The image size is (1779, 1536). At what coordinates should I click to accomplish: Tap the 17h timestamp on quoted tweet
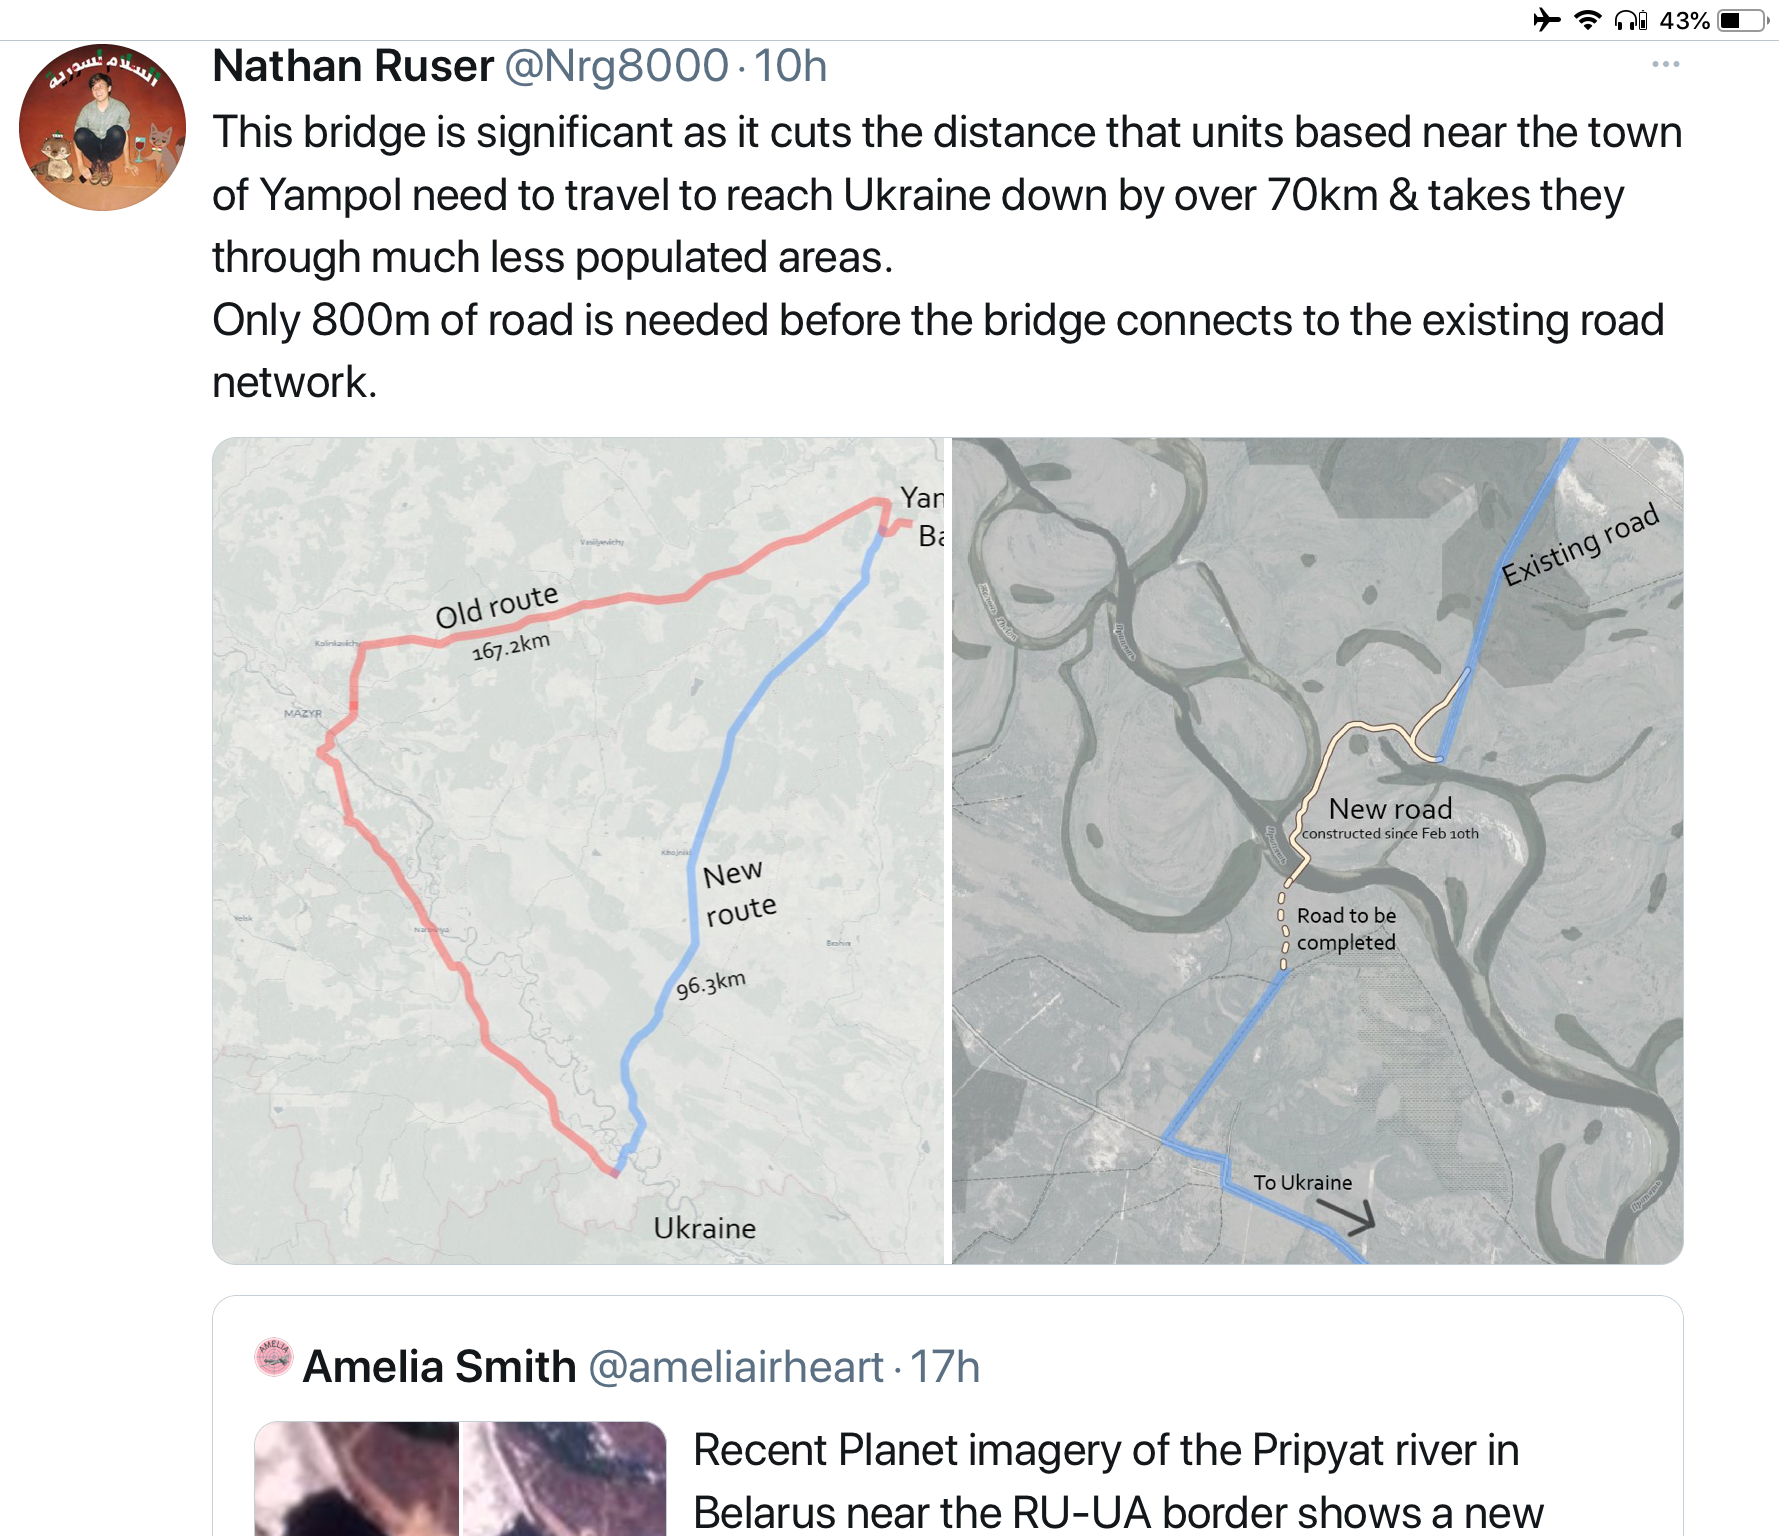pos(945,1367)
